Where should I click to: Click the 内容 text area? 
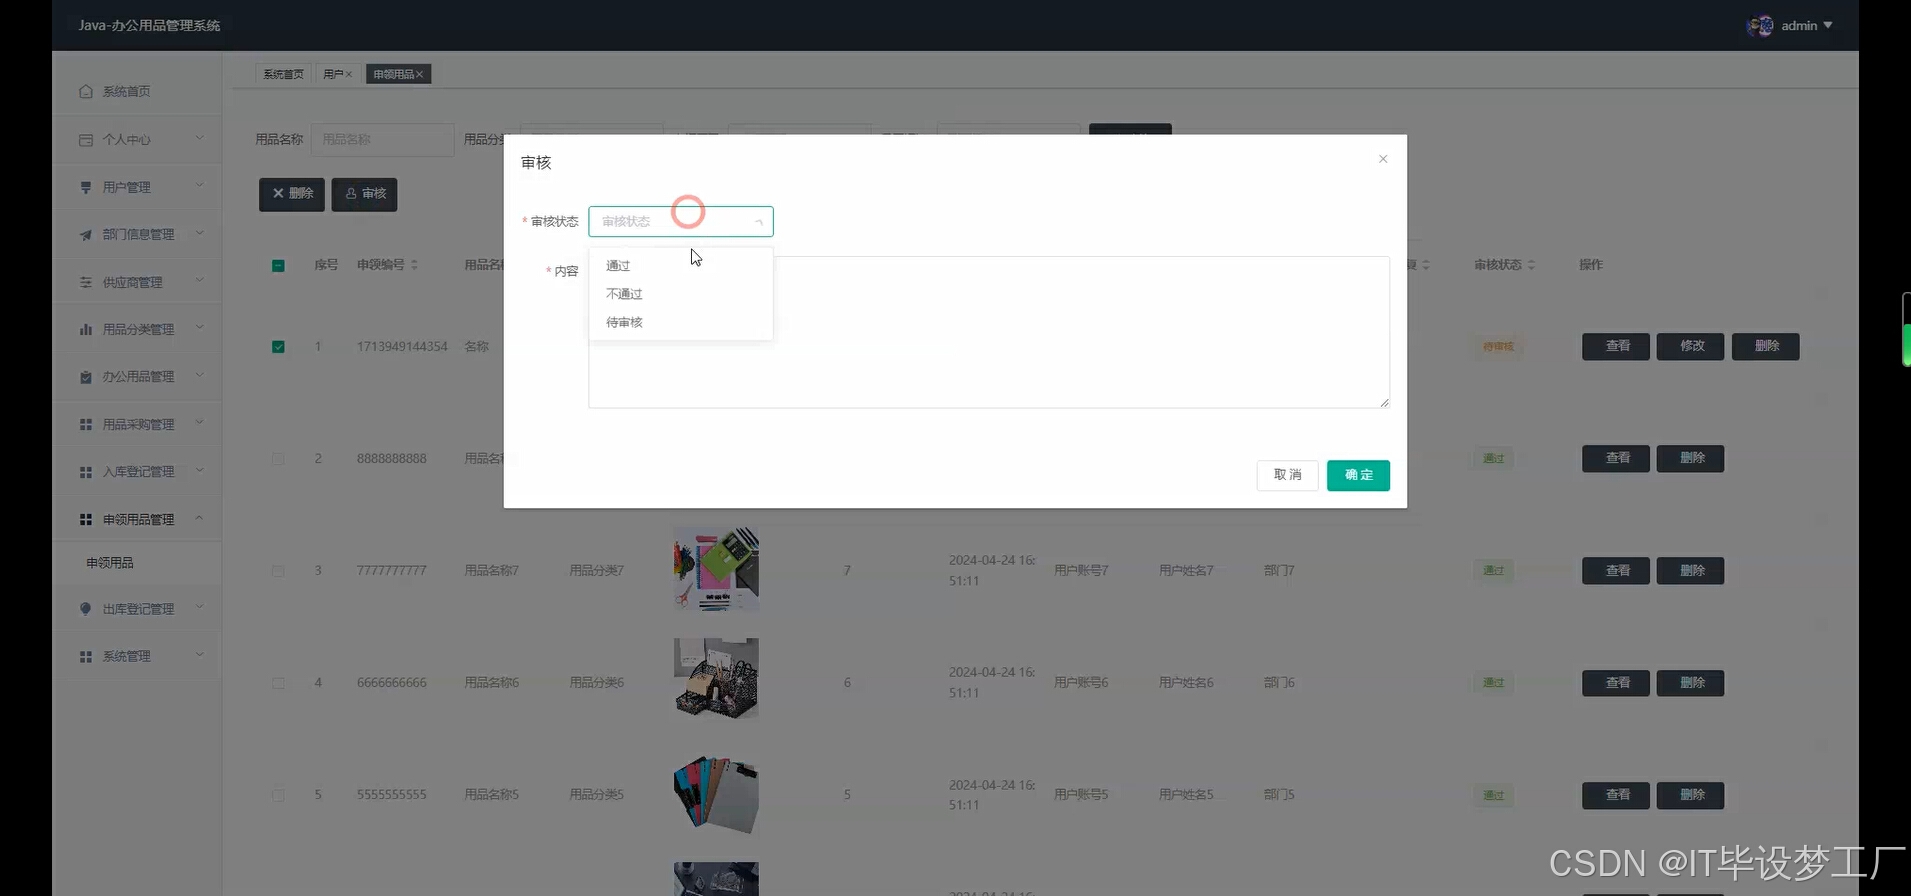tap(989, 332)
